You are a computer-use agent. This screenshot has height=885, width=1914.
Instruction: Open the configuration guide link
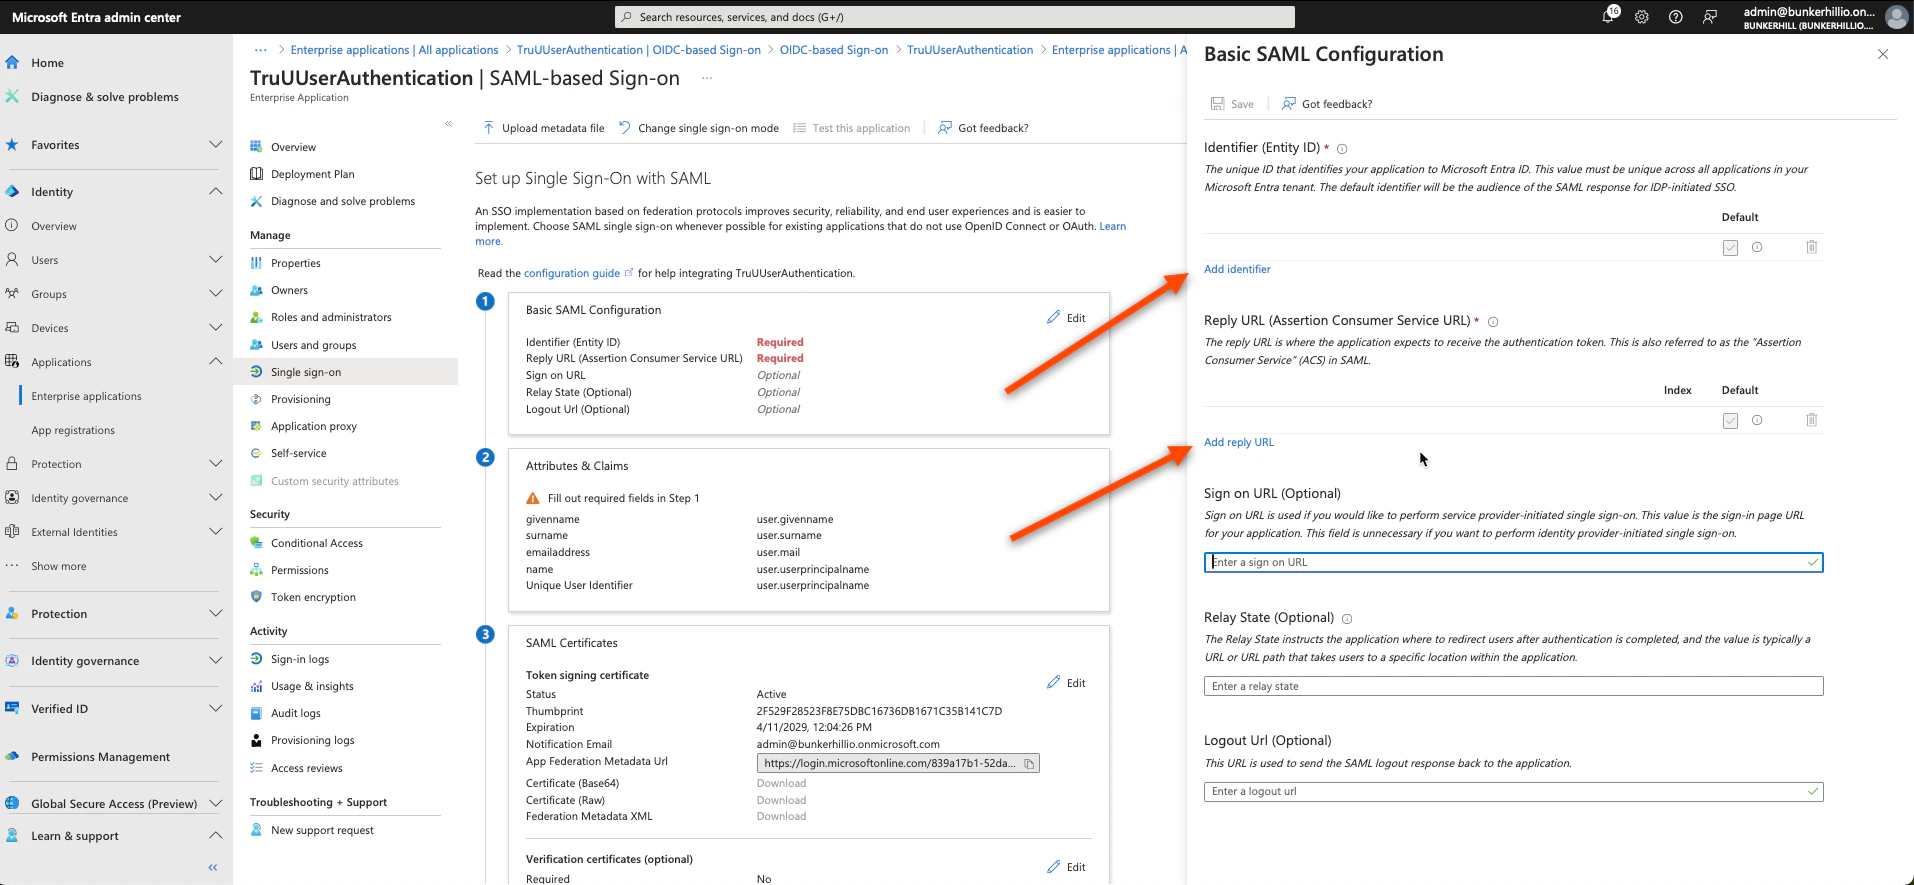click(572, 273)
